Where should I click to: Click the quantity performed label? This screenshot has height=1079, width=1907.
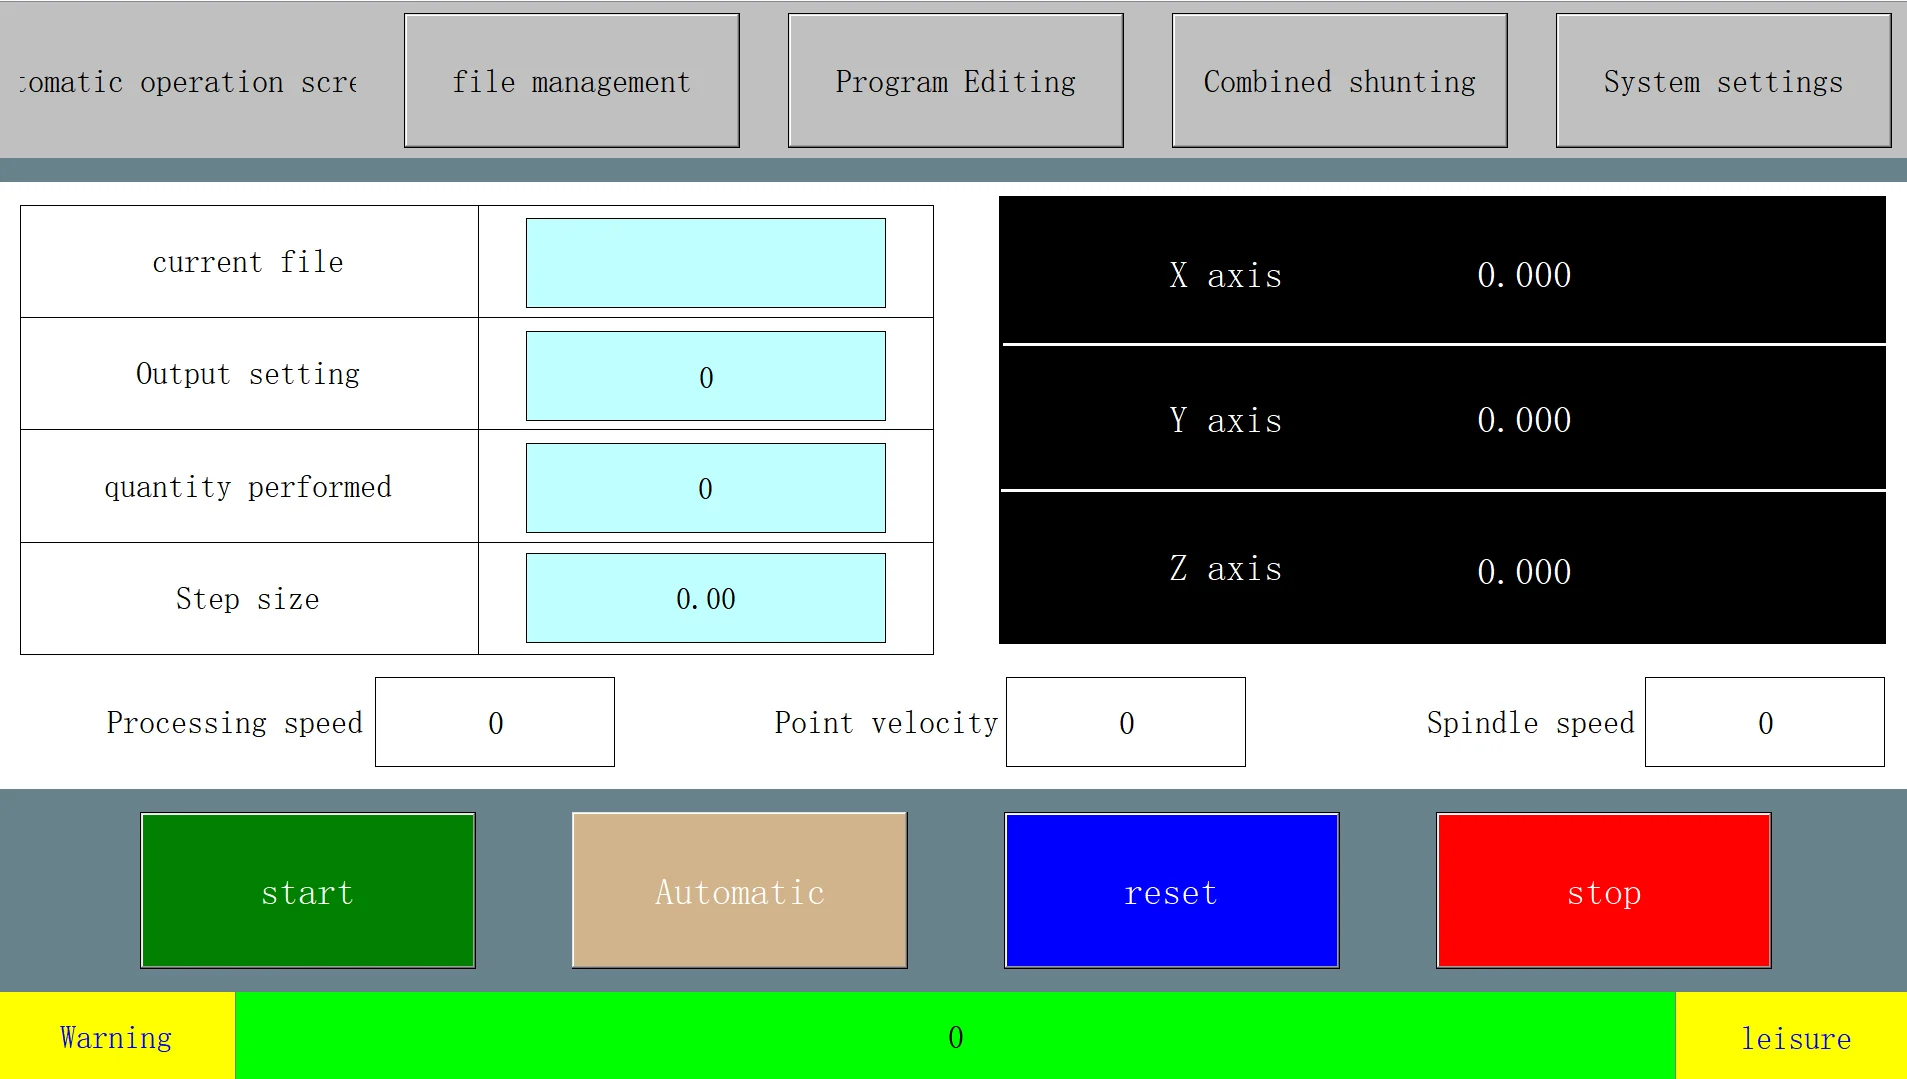pyautogui.click(x=248, y=487)
